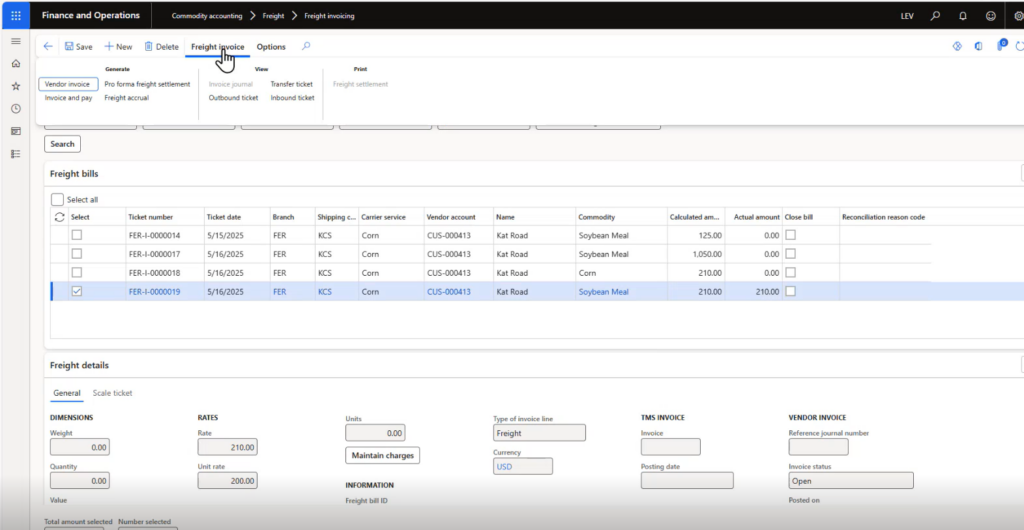The width and height of the screenshot is (1024, 530).
Task: Sort by Ticket date column header
Action: [225, 217]
